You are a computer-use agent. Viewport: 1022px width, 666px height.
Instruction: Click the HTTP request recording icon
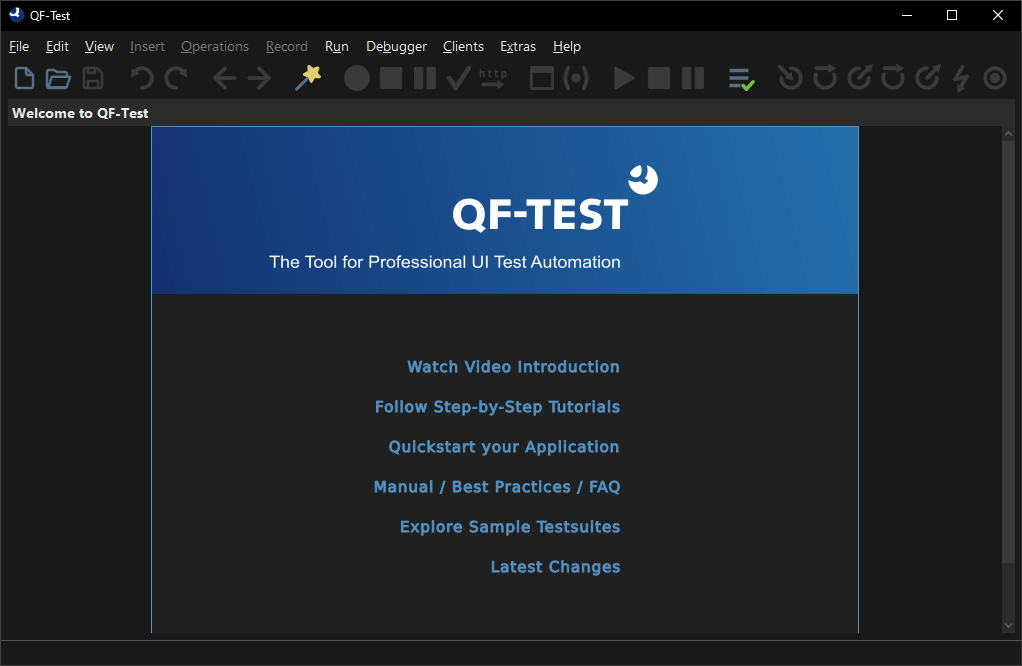pos(493,78)
